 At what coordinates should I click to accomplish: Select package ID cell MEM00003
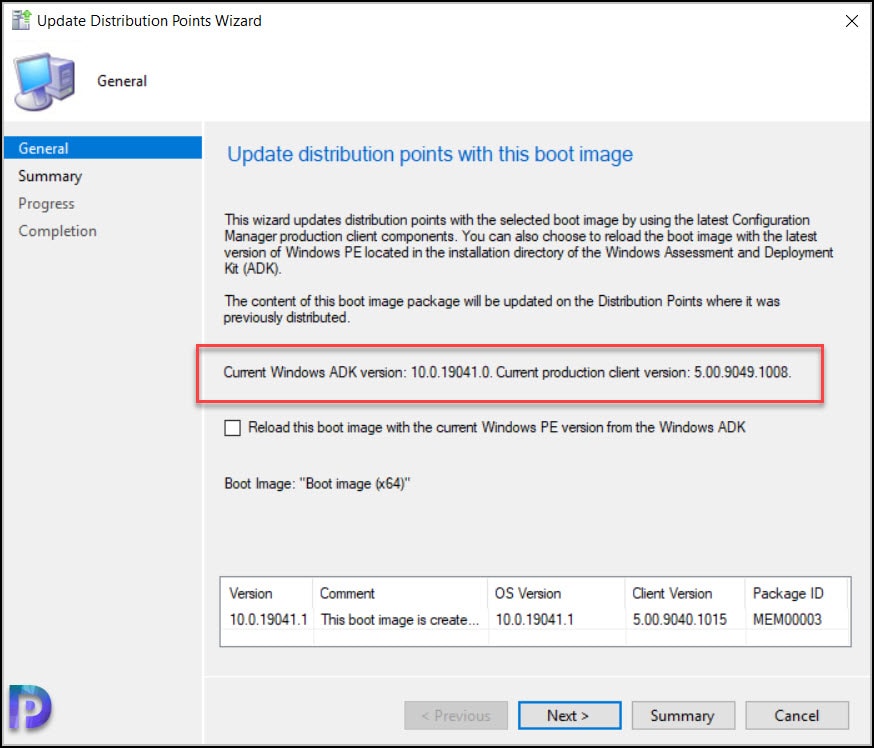click(x=787, y=619)
